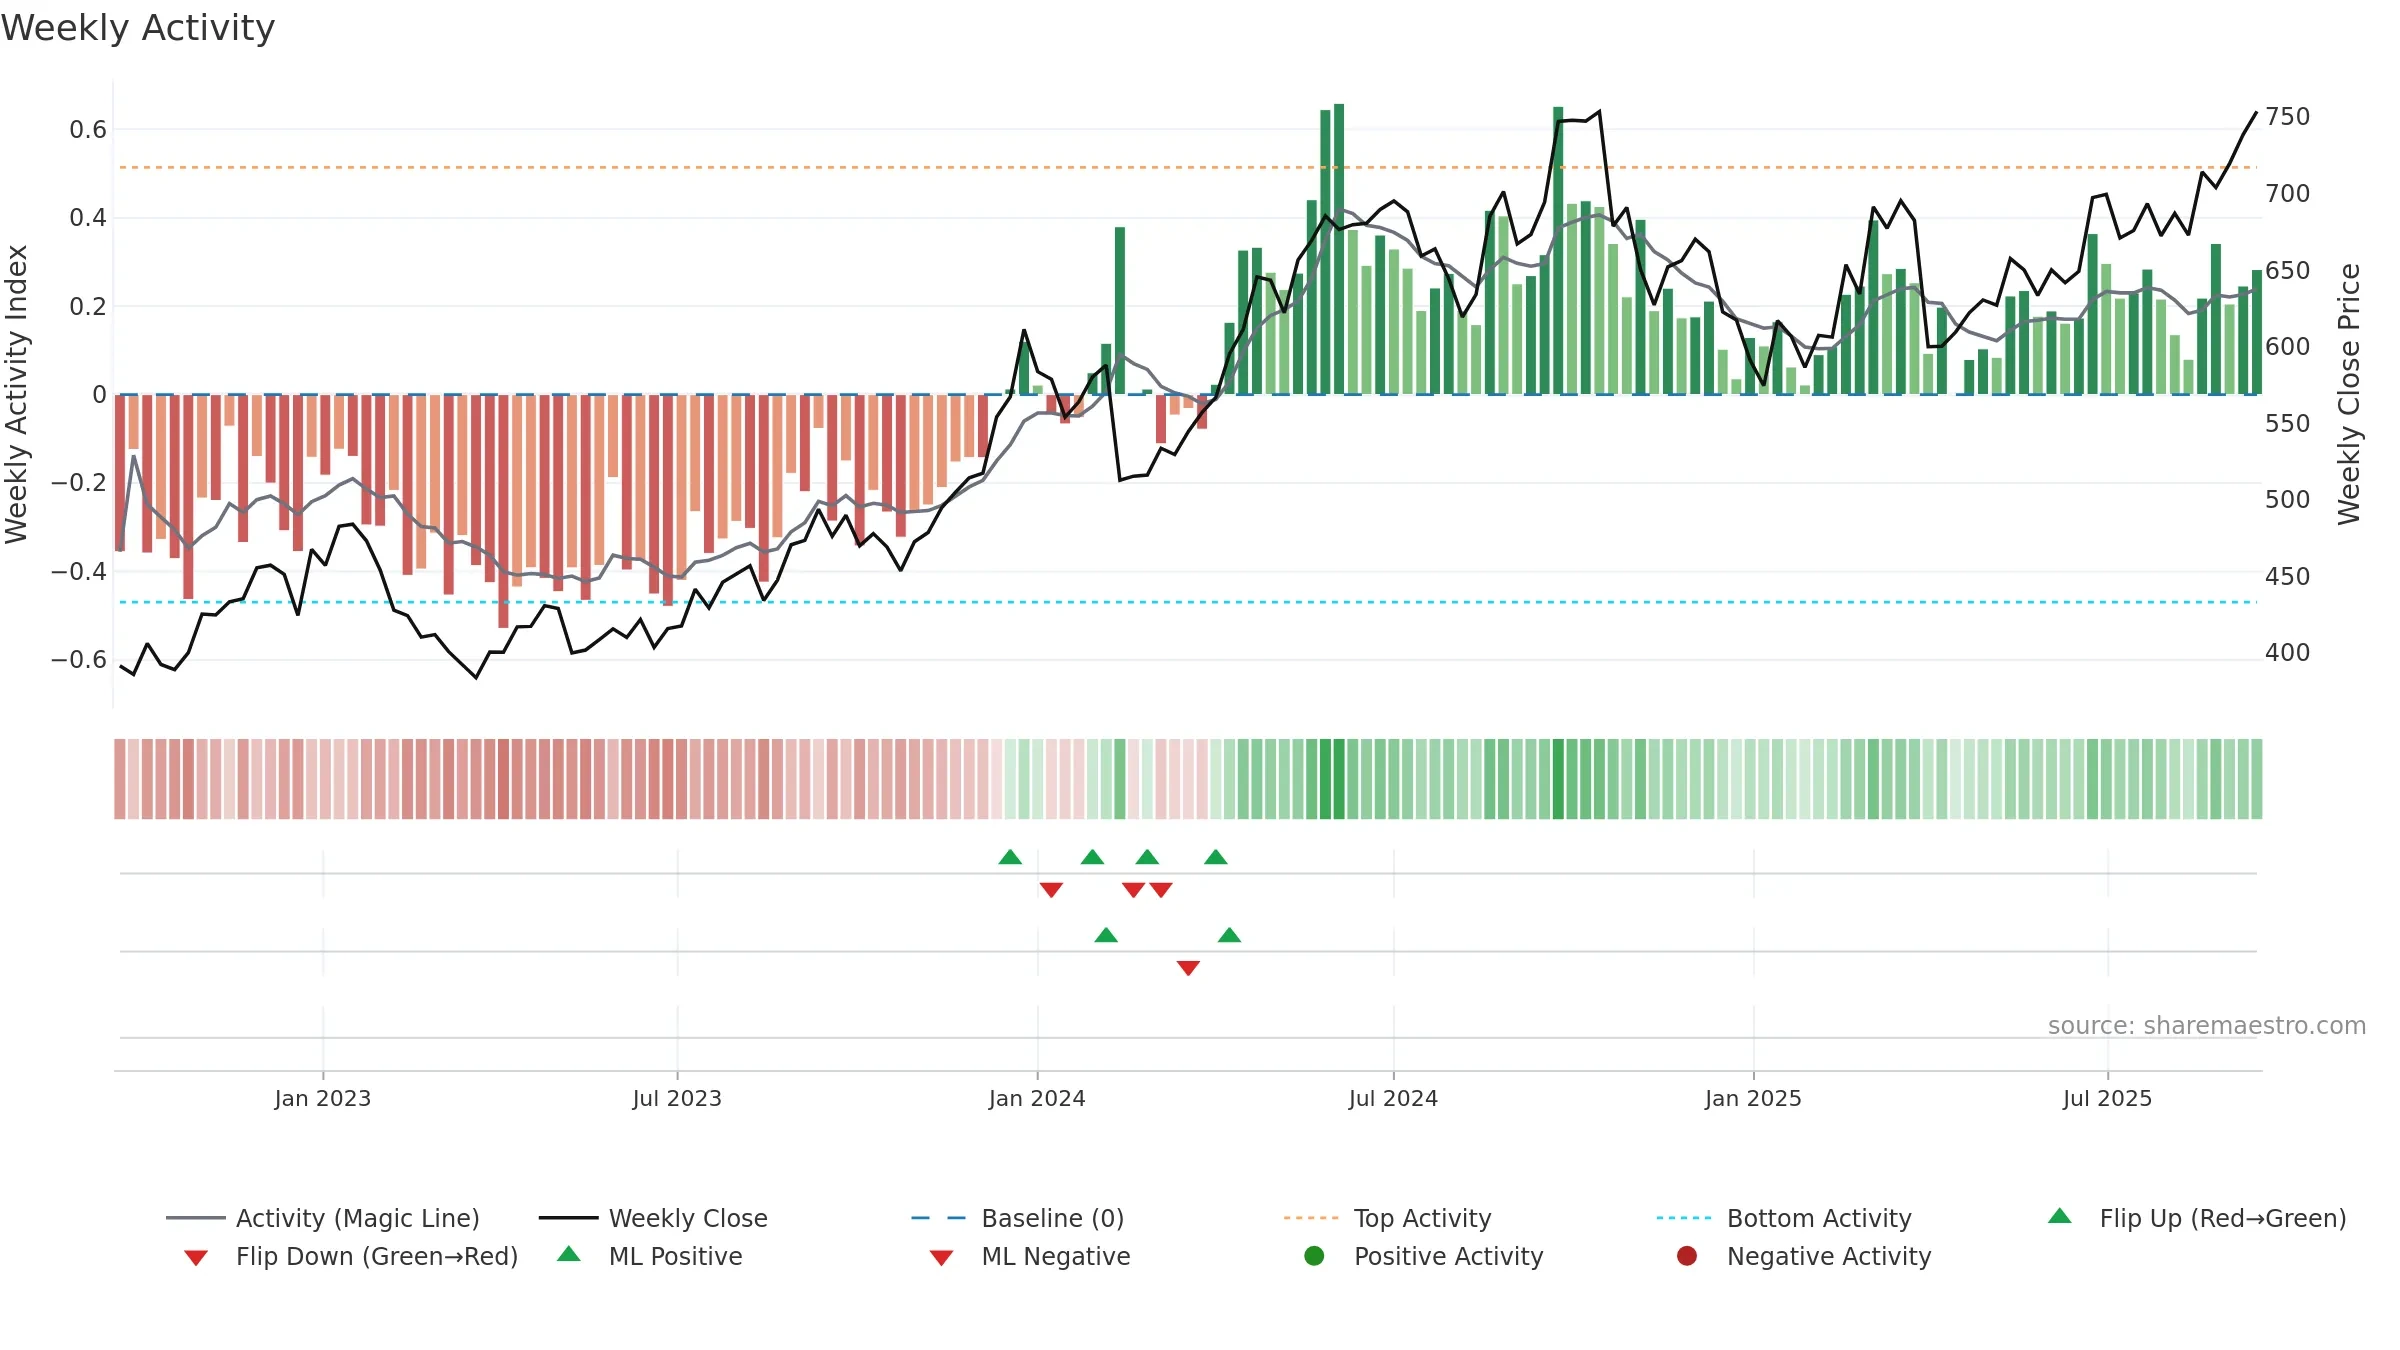Click the lowest red ML negative triangle marker
Screen dimensions: 2400x1350
coord(1188,968)
